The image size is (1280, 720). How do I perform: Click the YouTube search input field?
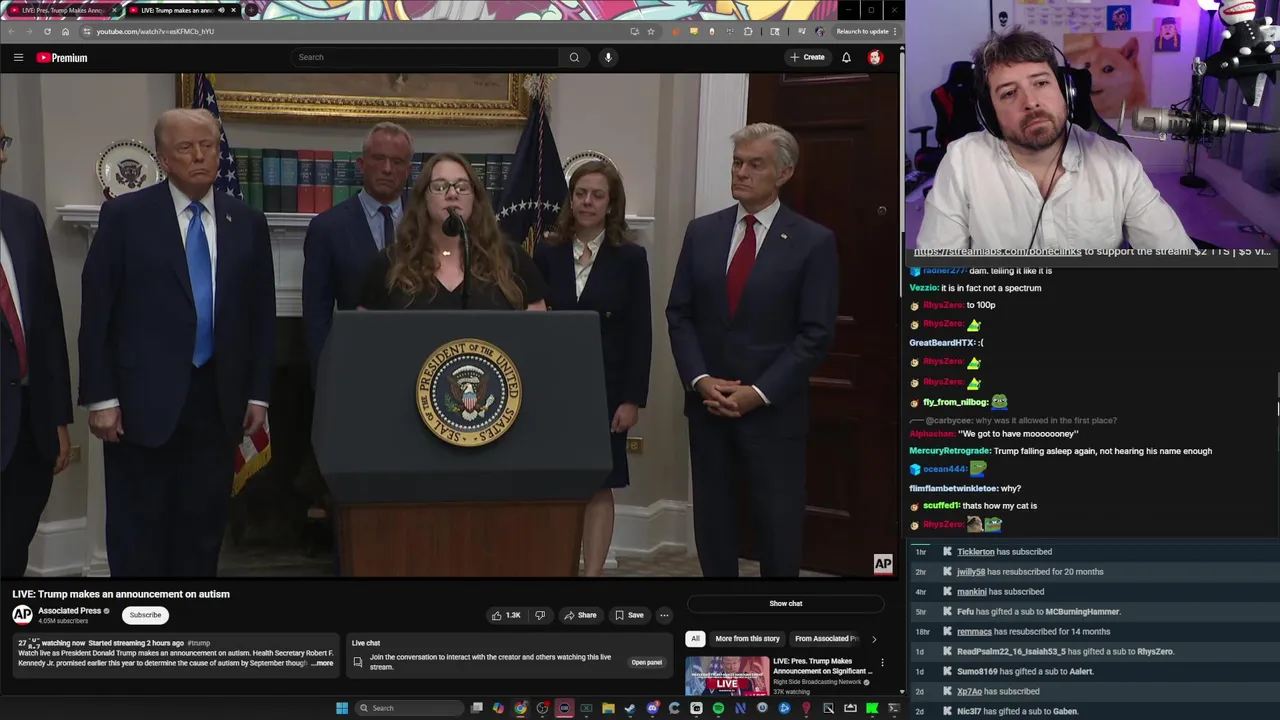425,57
